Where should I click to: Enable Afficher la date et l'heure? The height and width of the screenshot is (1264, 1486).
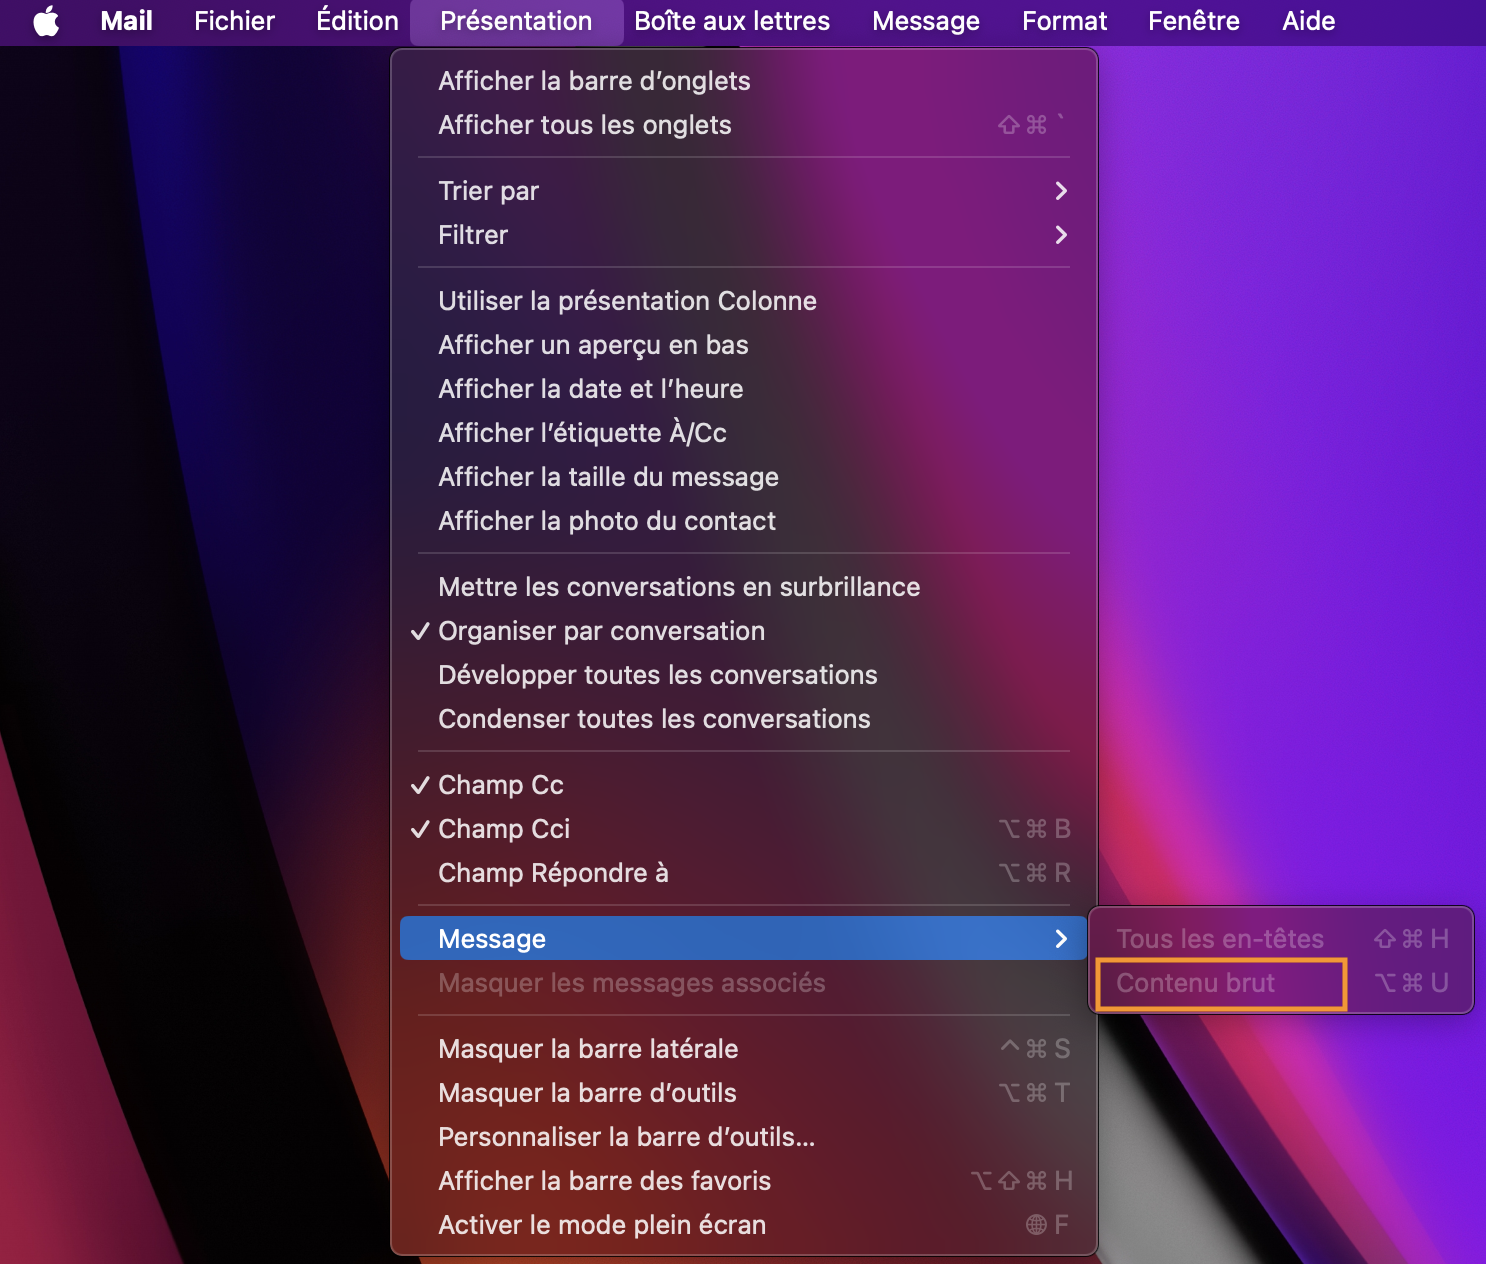[x=744, y=389]
